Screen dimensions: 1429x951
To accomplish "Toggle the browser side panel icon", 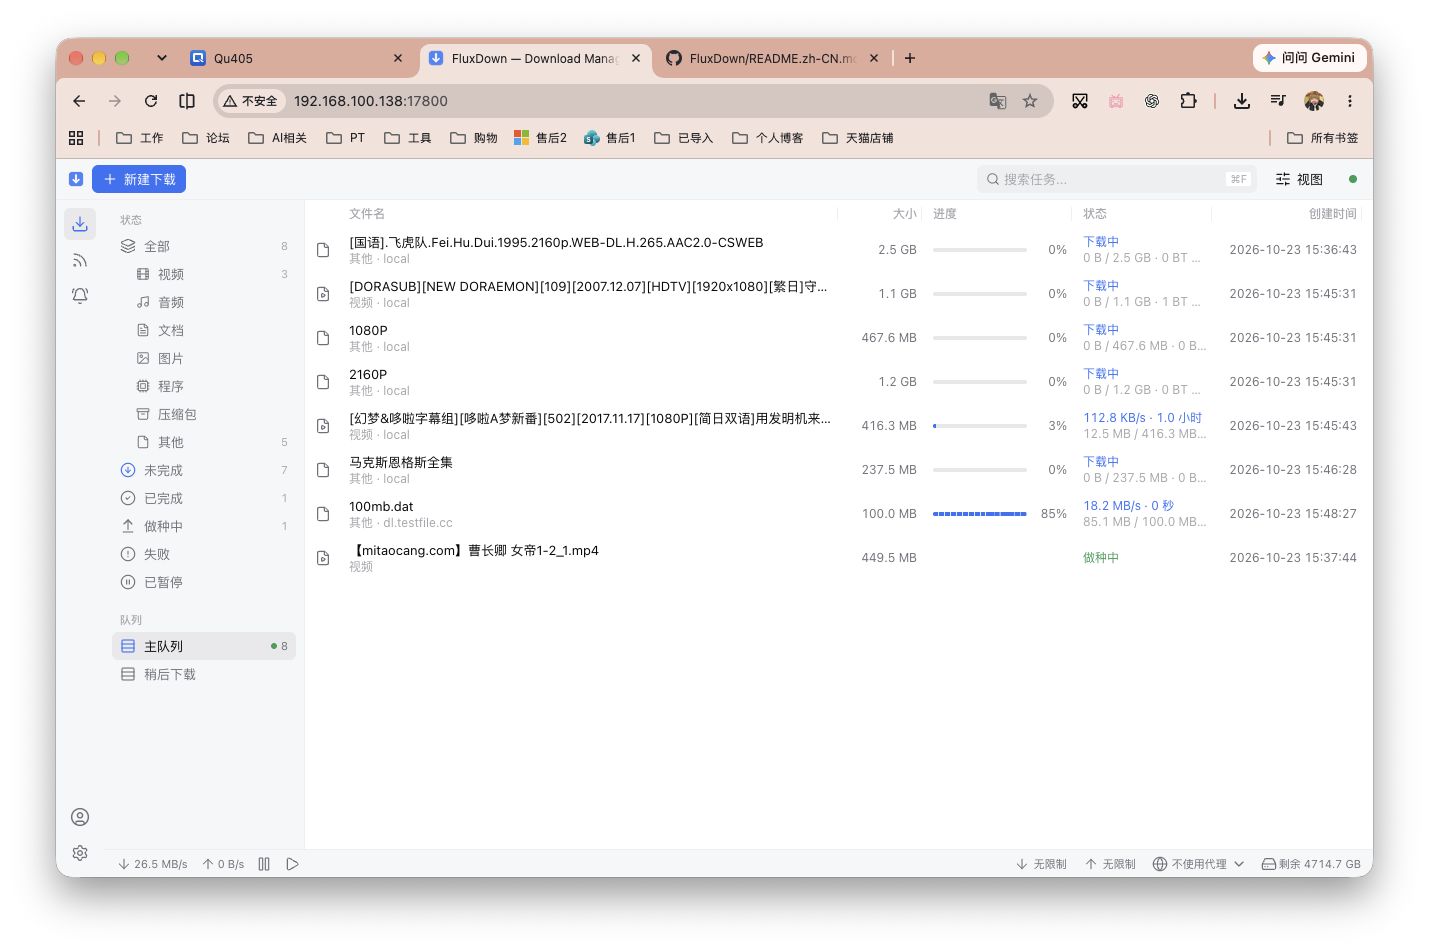I will 187,101.
